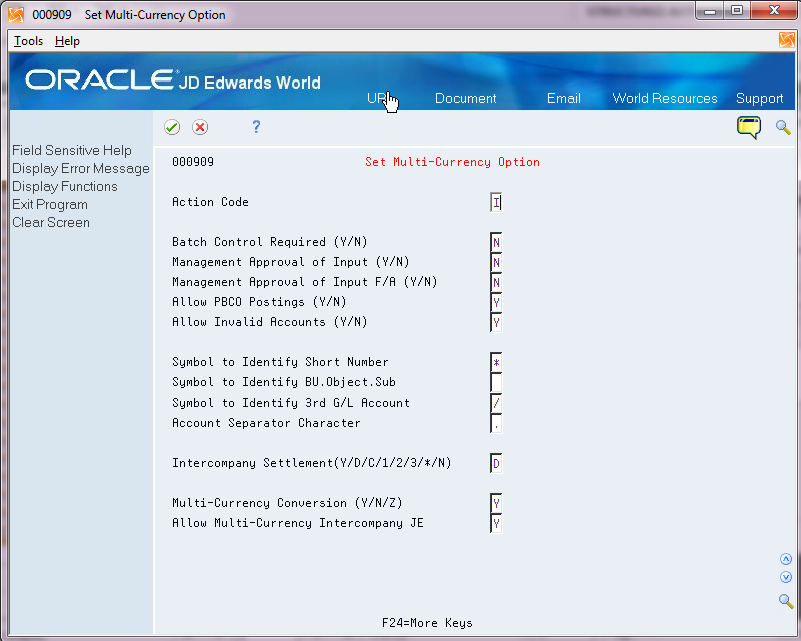Click Symbol to Identify BU.Object.Sub field
Screen dimensions: 801x641
496,383
